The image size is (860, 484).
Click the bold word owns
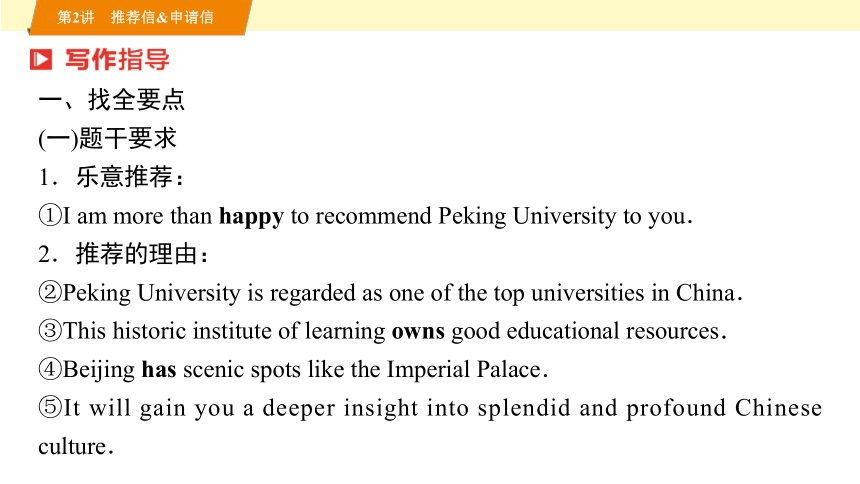(418, 333)
